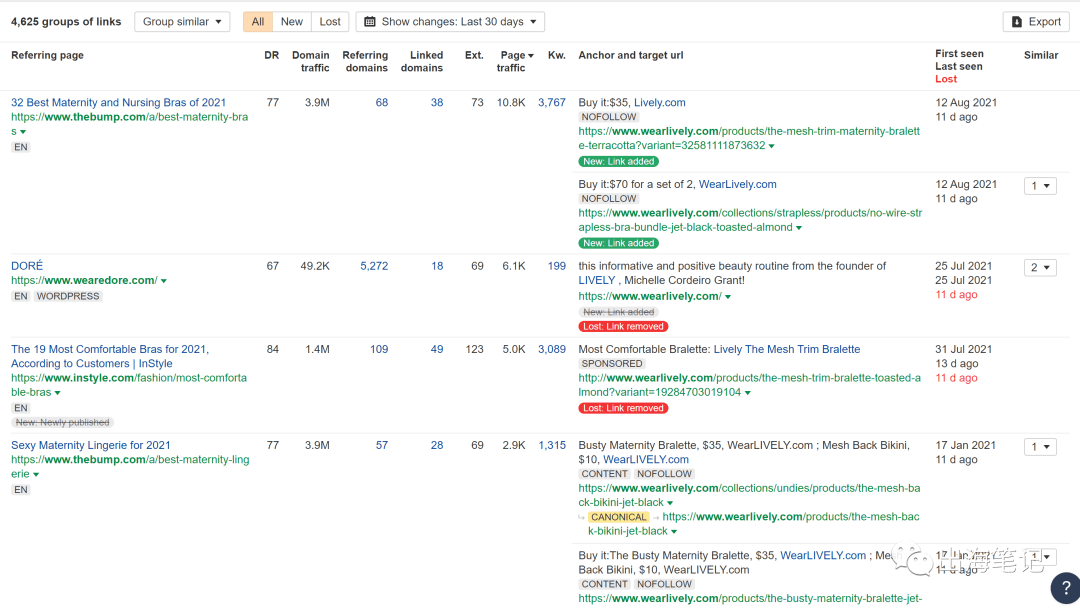Open the Group similar dropdown
The width and height of the screenshot is (1080, 608).
point(182,21)
